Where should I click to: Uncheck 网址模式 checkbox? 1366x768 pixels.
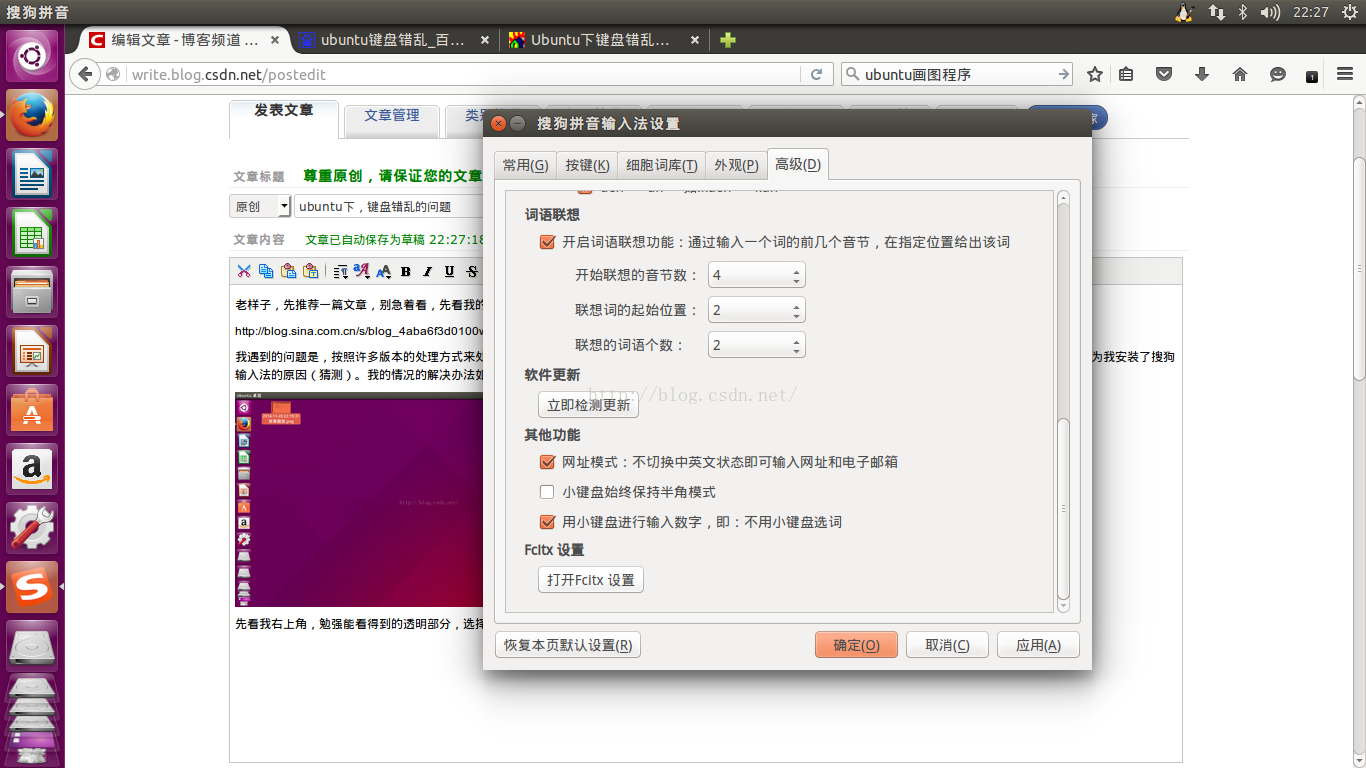coord(547,462)
